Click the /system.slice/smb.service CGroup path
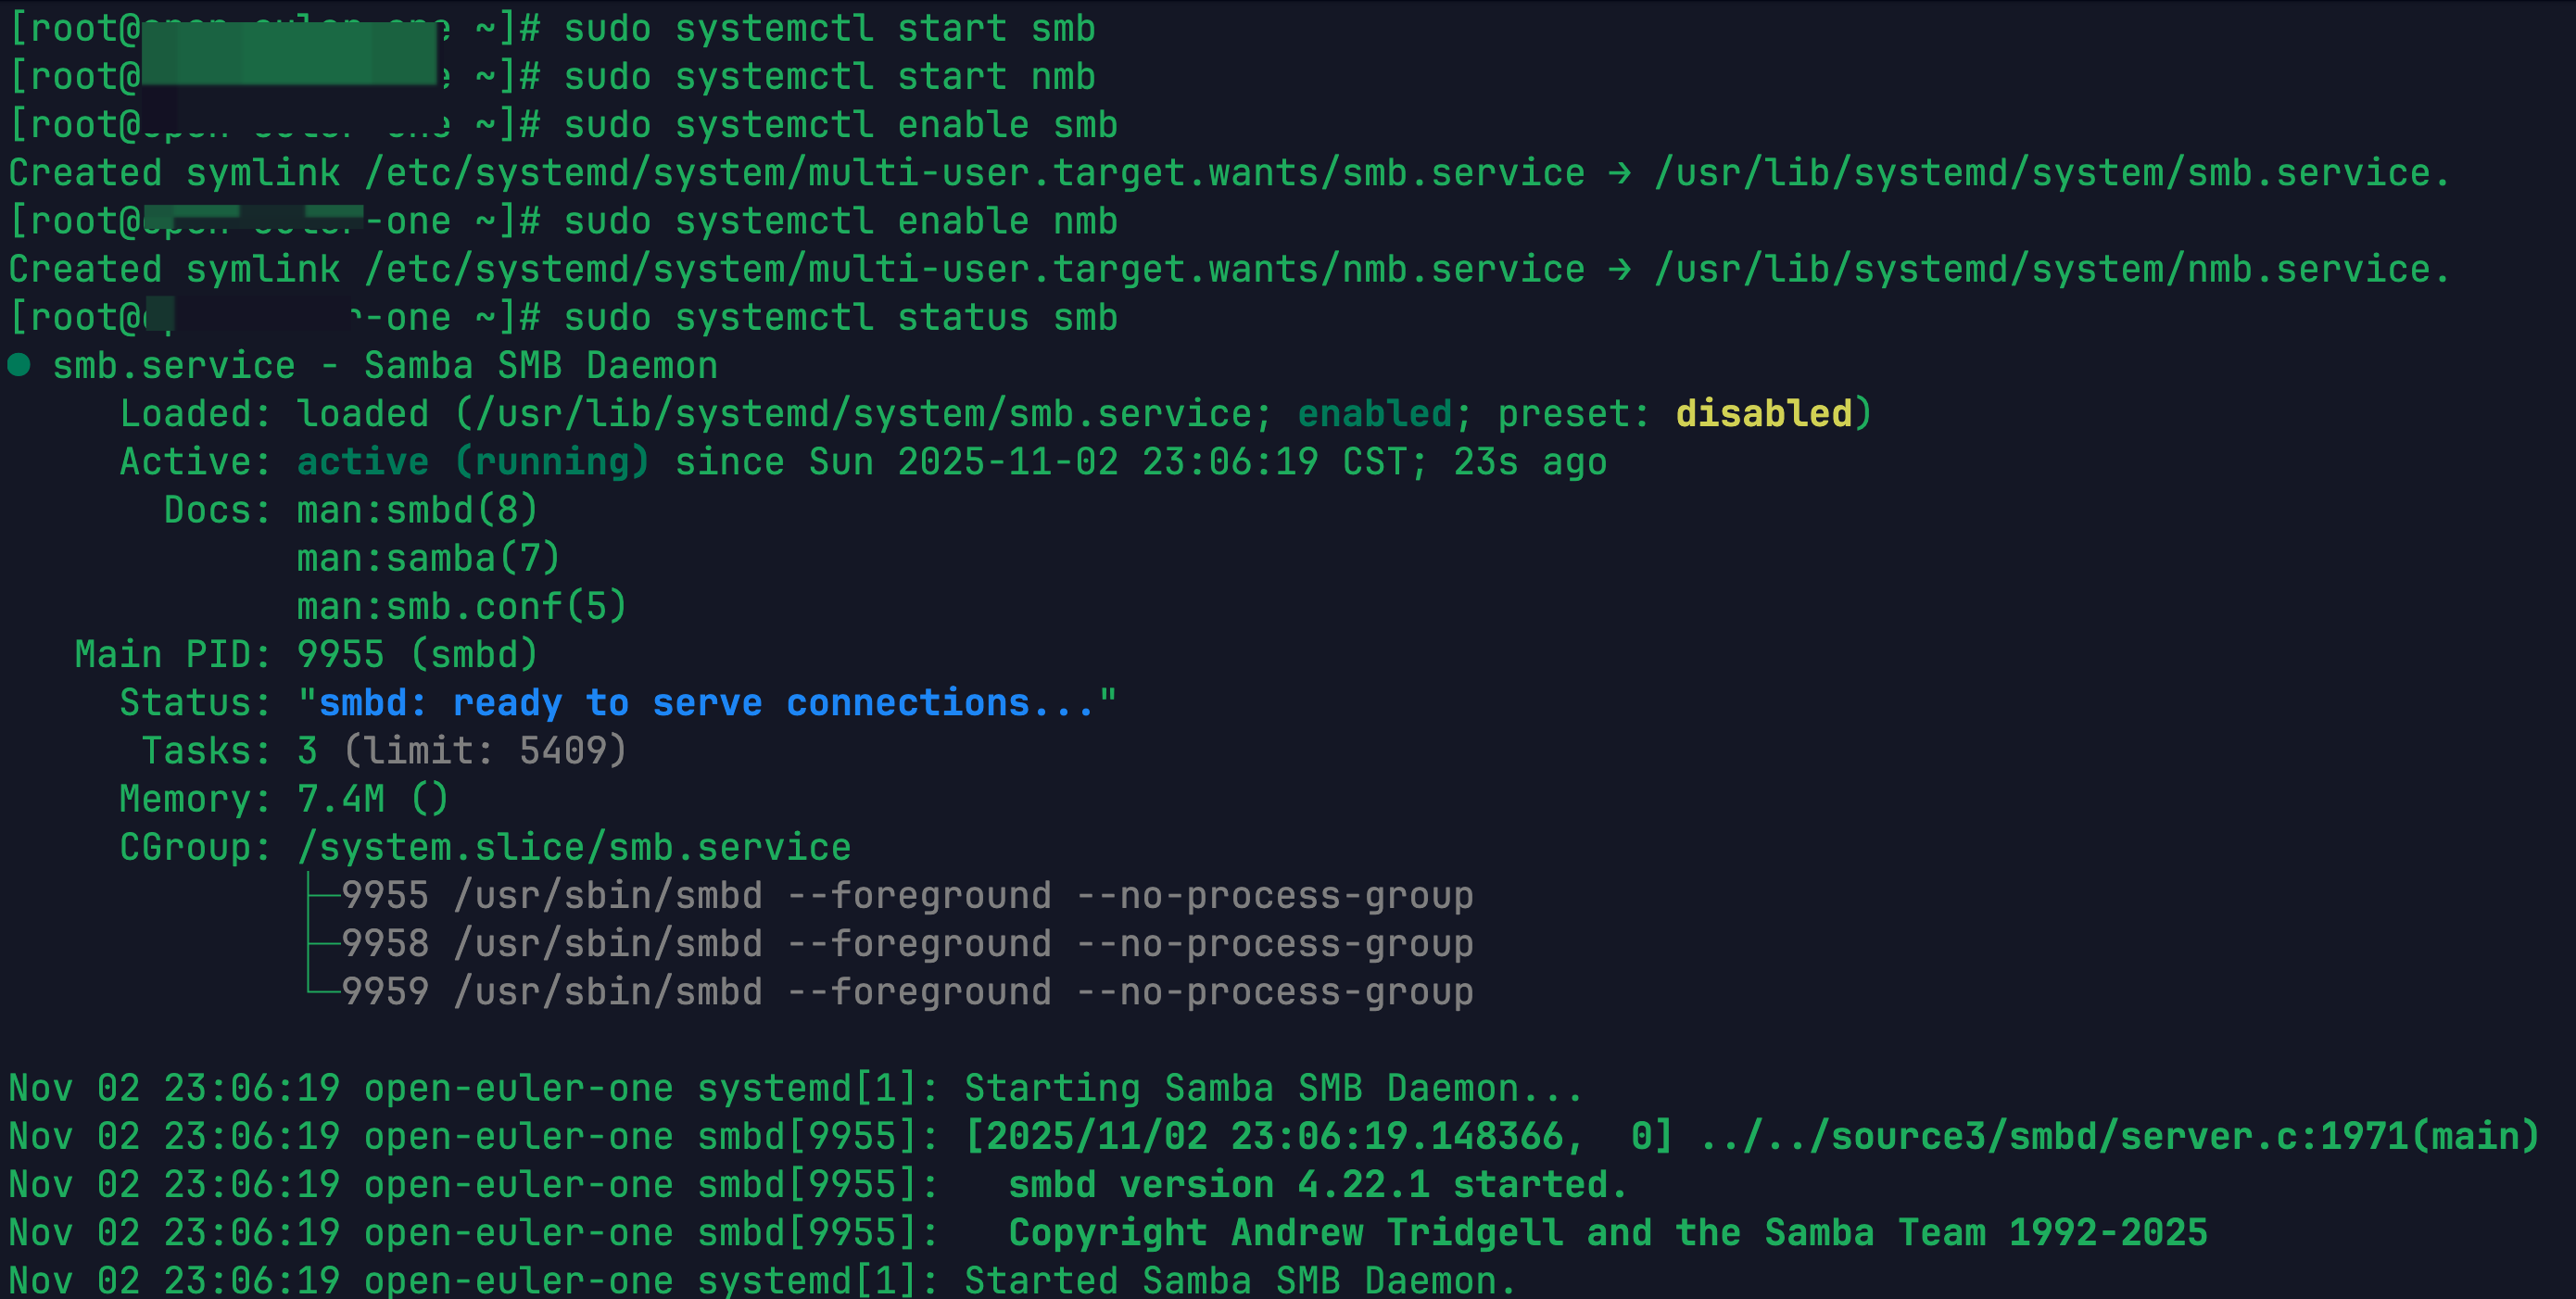The width and height of the screenshot is (2576, 1299). pyautogui.click(x=574, y=847)
